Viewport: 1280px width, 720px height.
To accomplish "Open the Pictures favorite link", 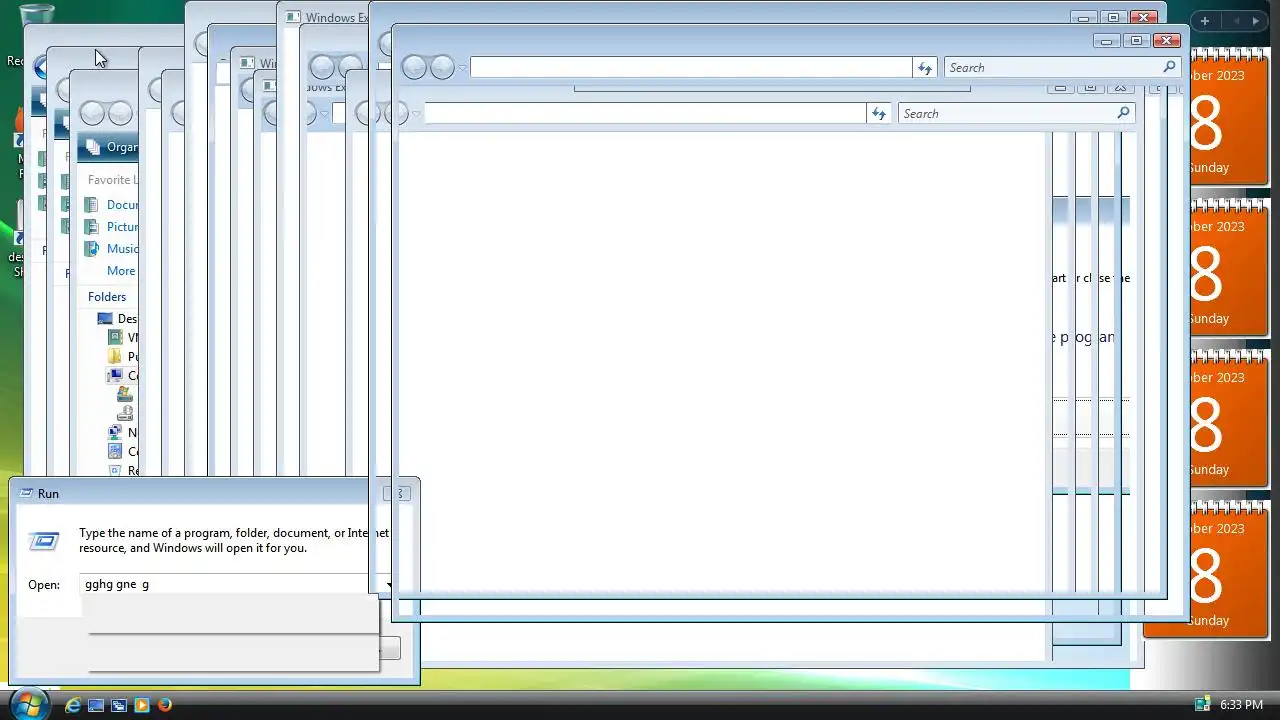I will (111, 227).
